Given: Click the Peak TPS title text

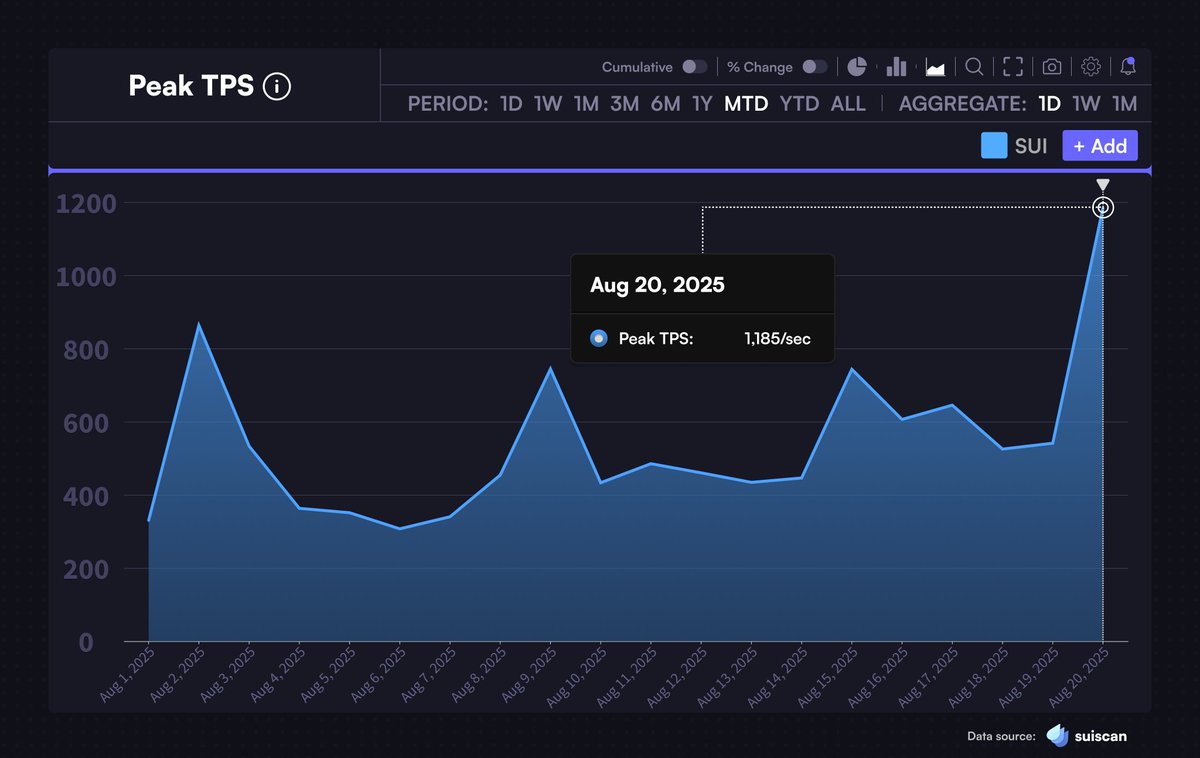Looking at the screenshot, I should coord(191,87).
